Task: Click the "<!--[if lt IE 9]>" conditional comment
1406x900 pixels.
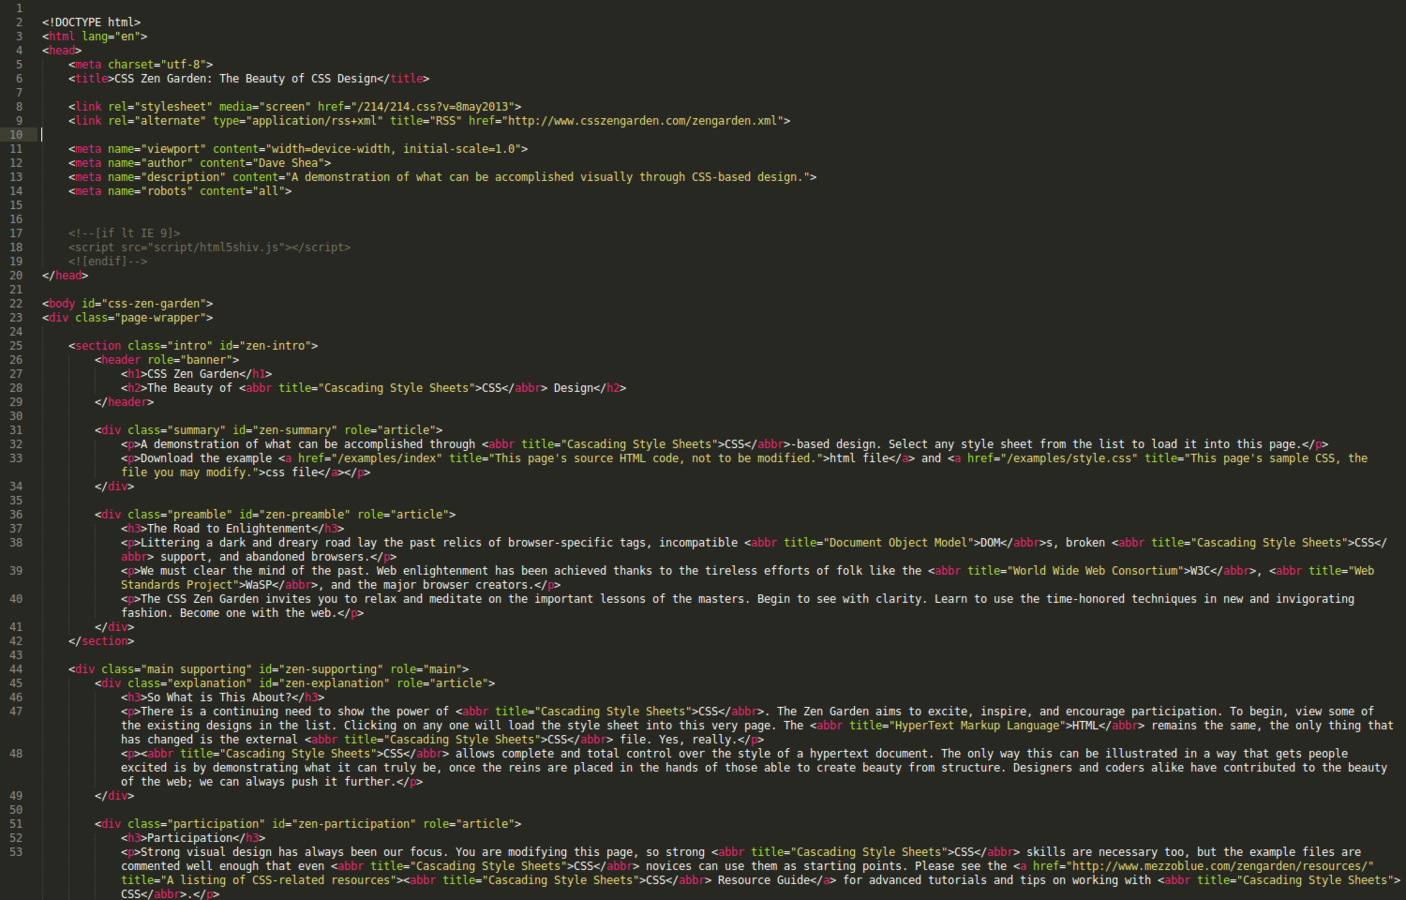Action: point(124,233)
